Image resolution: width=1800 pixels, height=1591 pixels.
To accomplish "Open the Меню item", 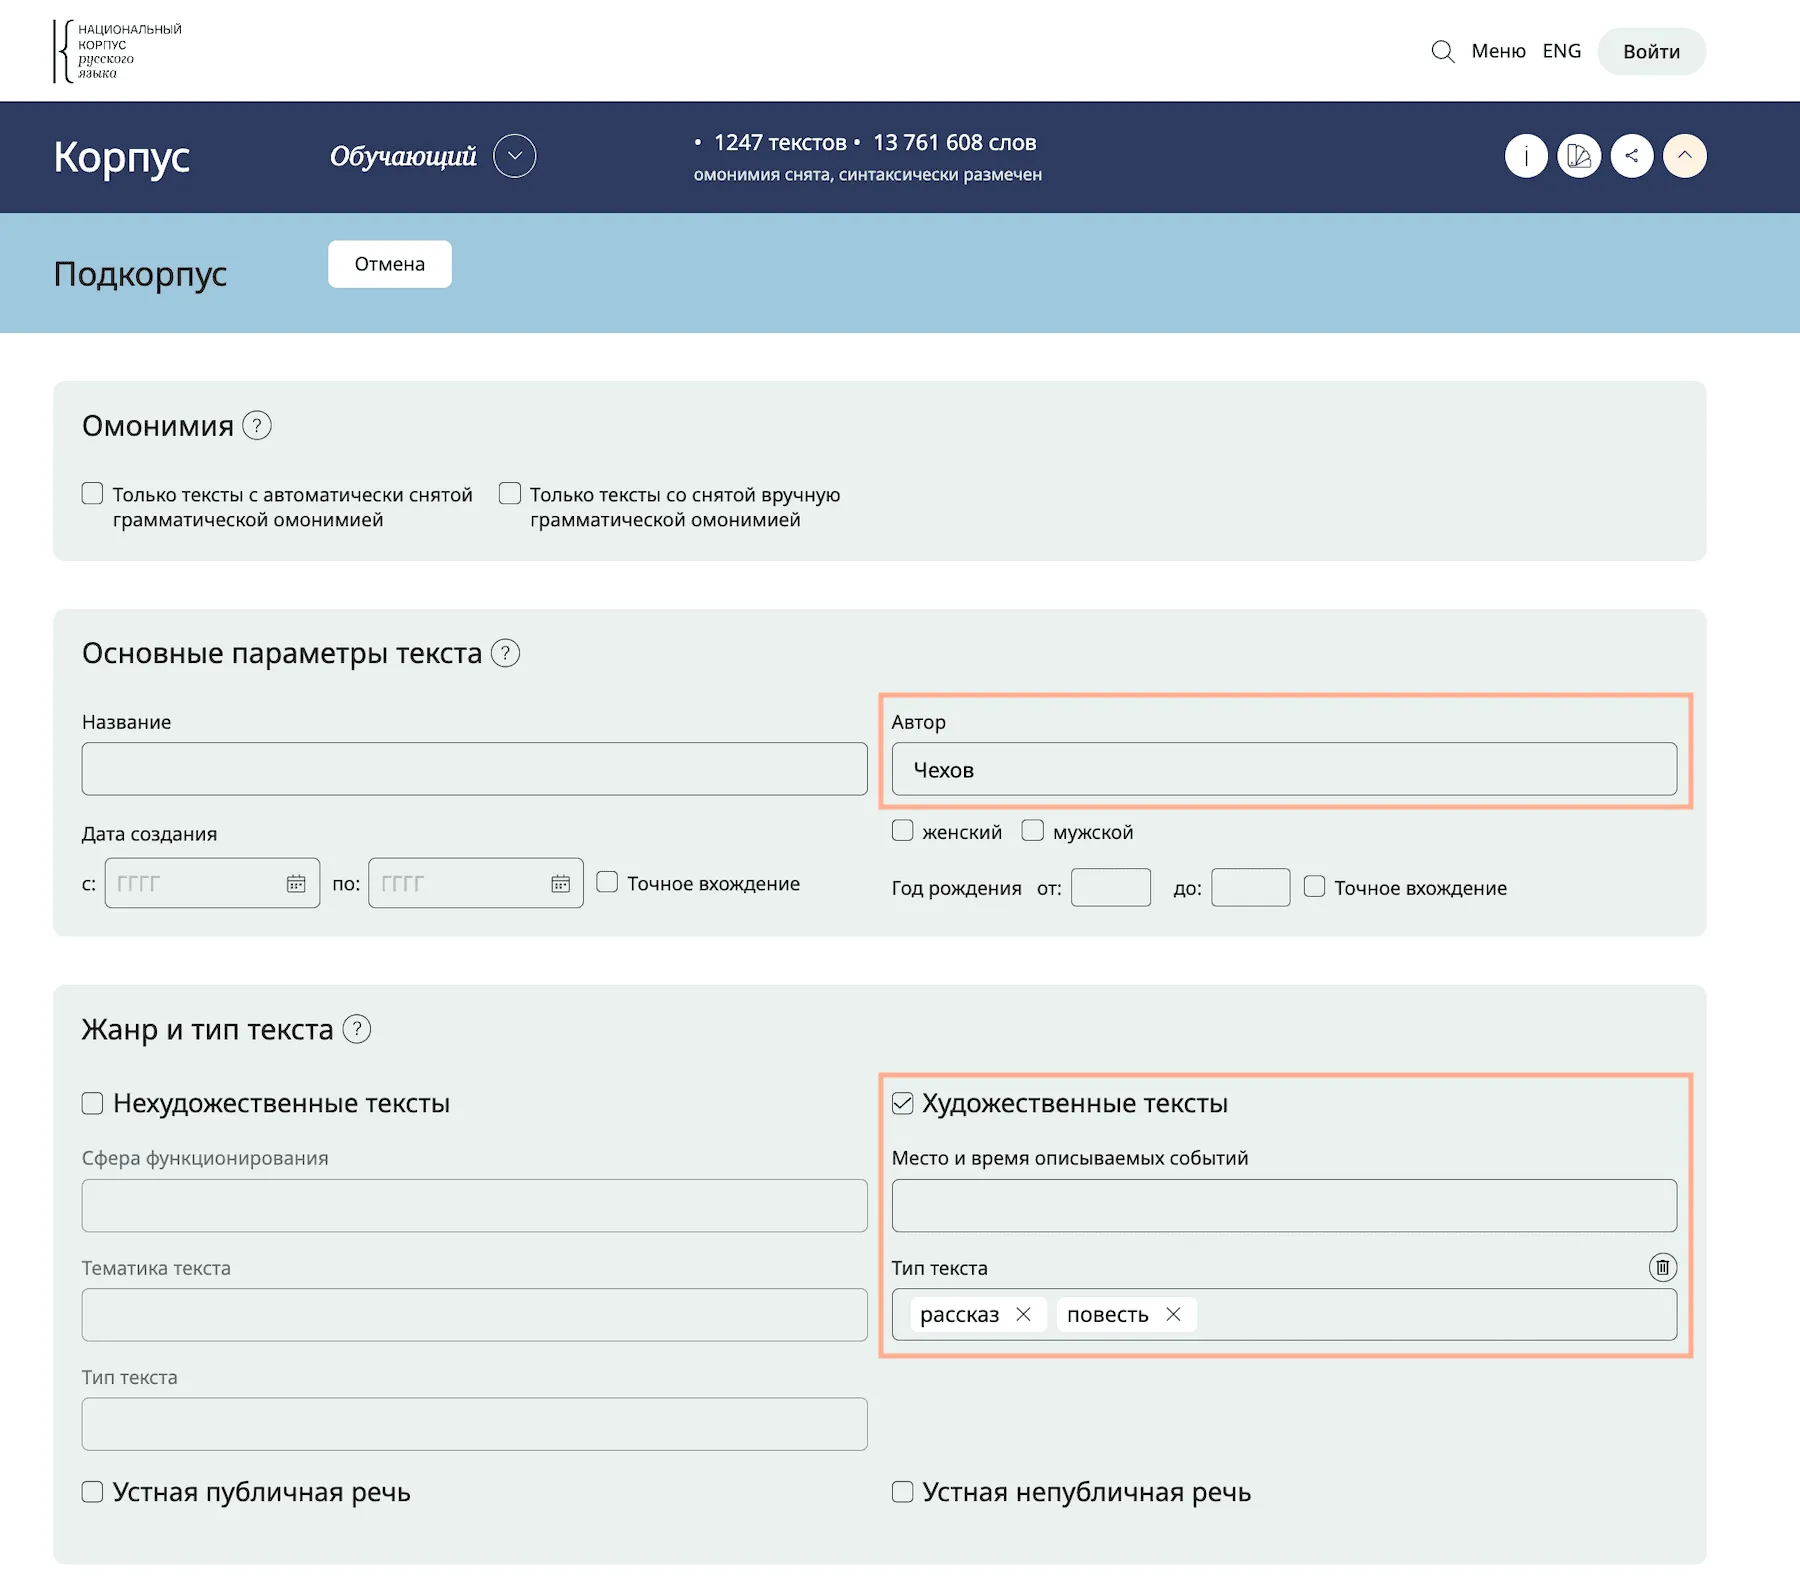I will coord(1498,51).
